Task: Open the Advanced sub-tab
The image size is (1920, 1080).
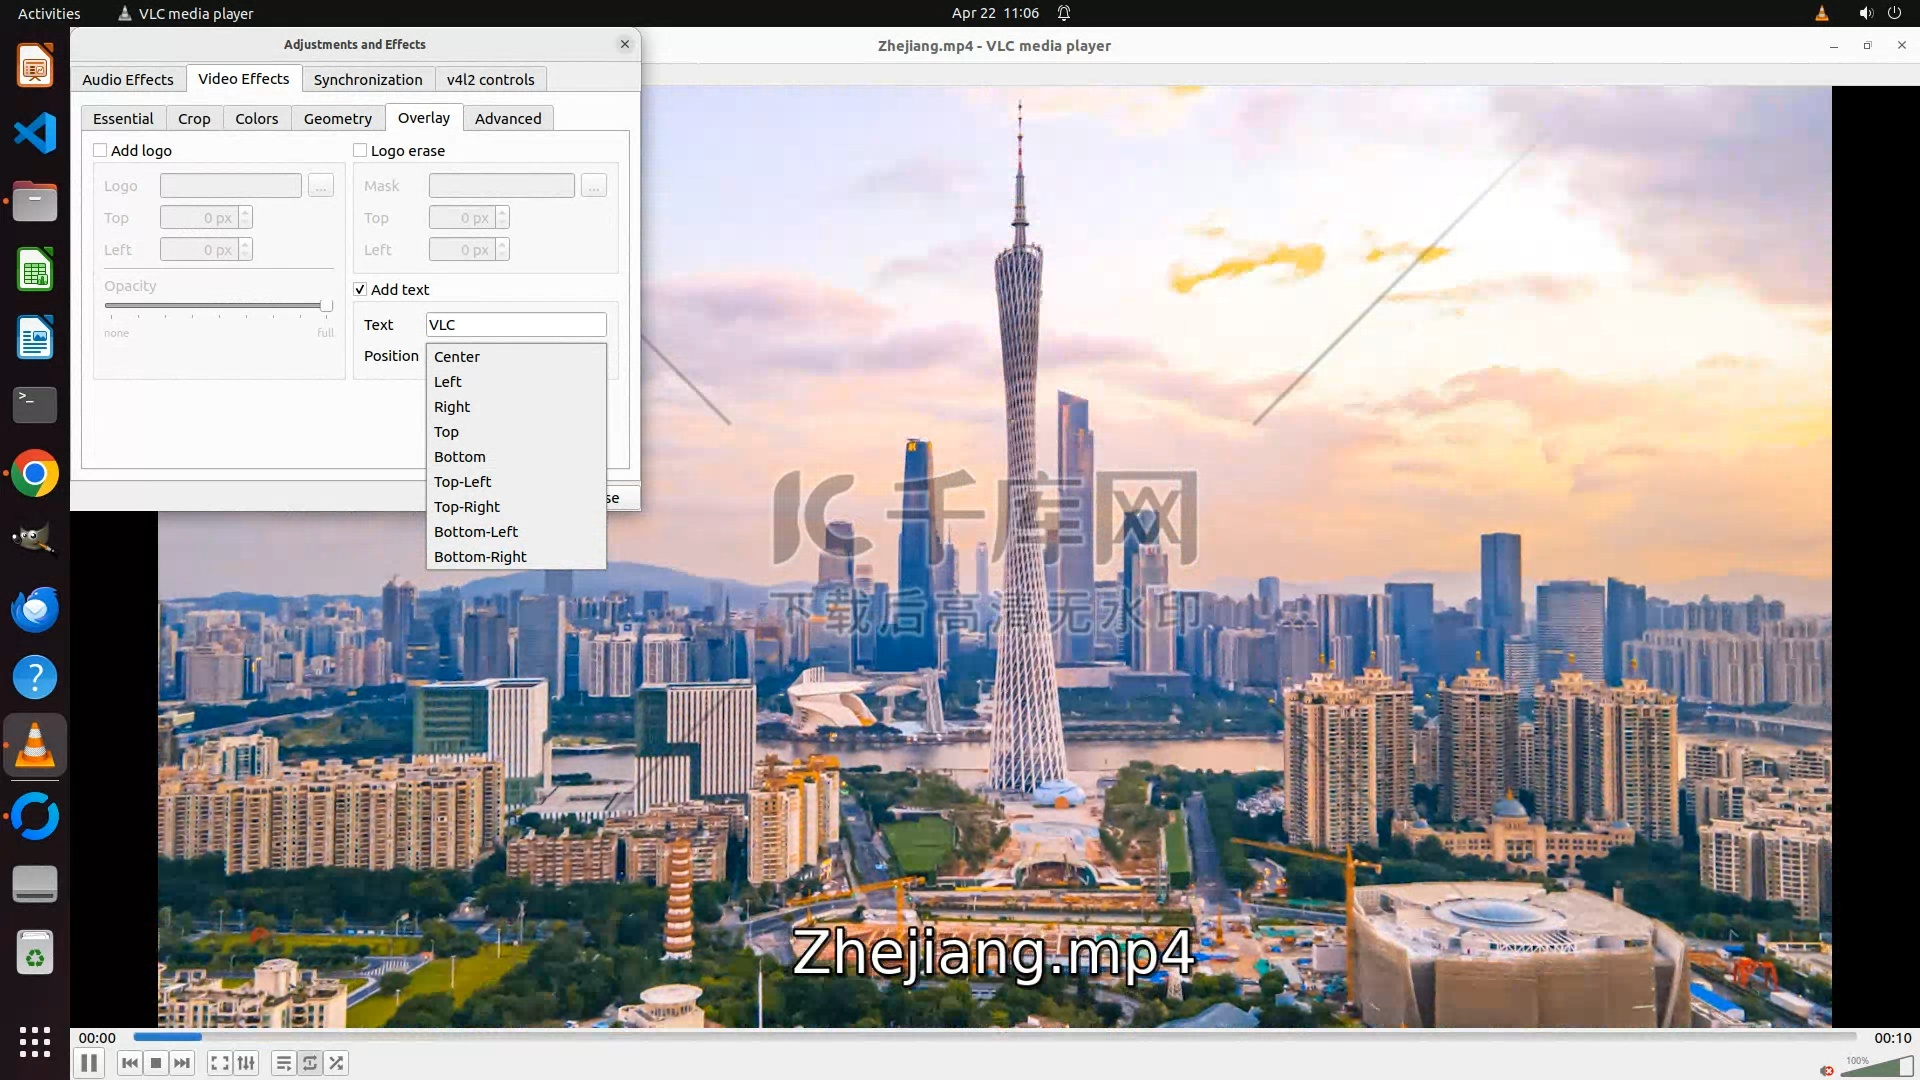Action: (x=508, y=119)
